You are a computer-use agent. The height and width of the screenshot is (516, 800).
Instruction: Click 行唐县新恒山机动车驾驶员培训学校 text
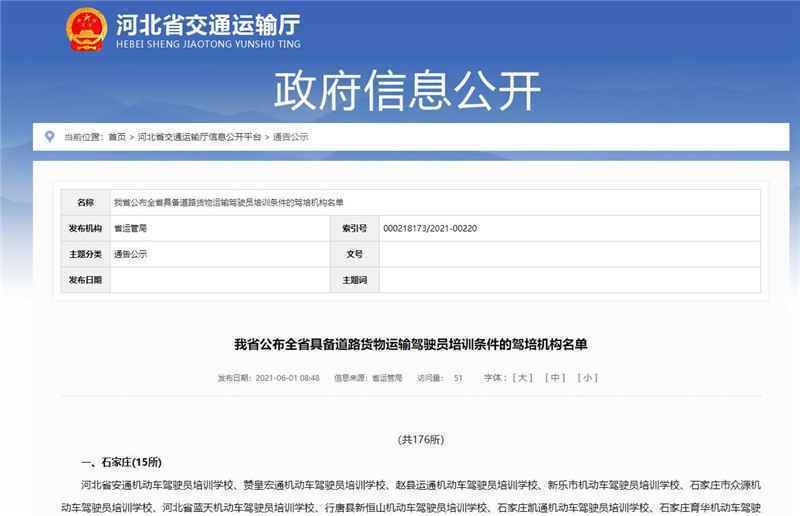point(406,507)
